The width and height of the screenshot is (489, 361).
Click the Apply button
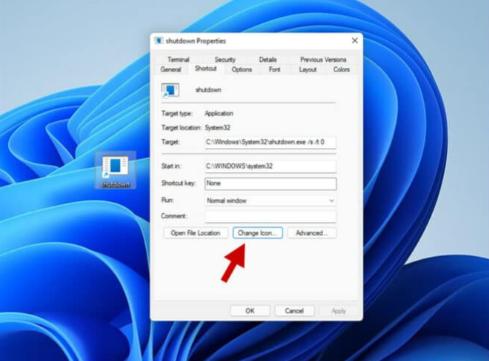coord(339,311)
